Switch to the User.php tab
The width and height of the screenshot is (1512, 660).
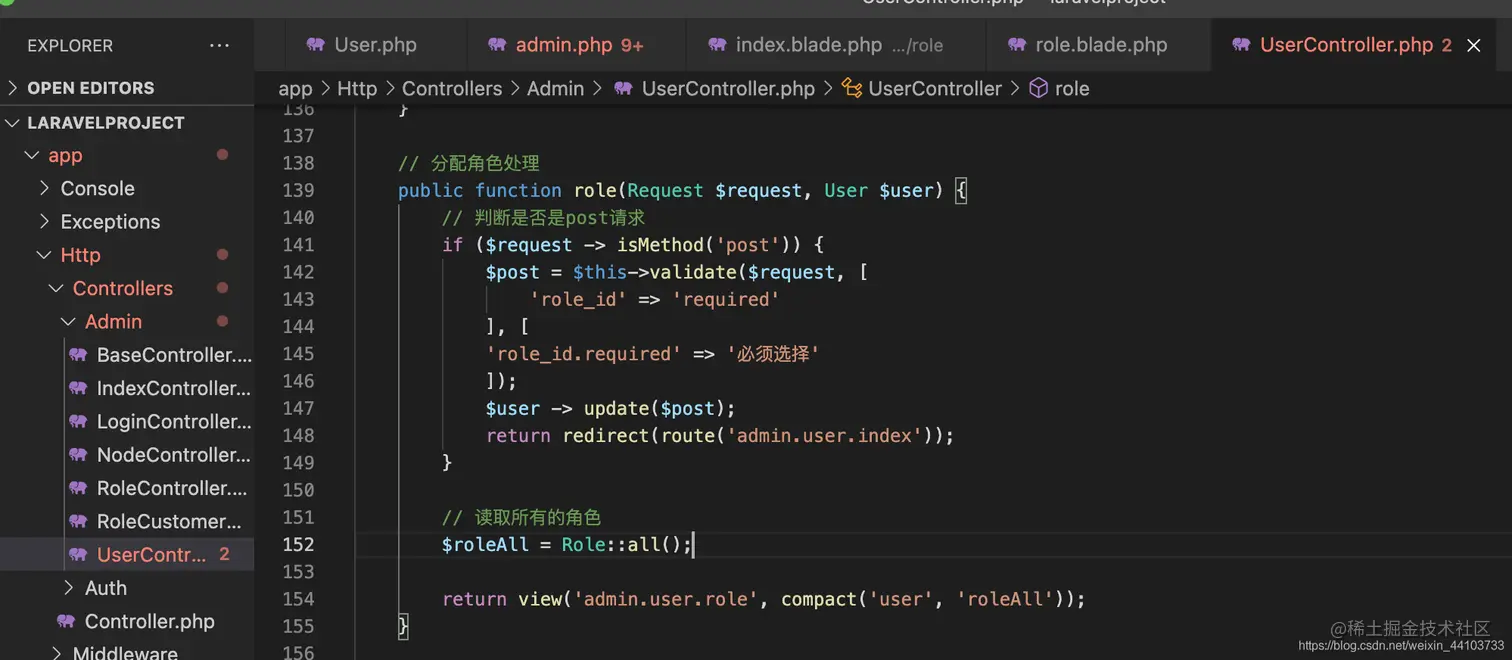(x=375, y=45)
